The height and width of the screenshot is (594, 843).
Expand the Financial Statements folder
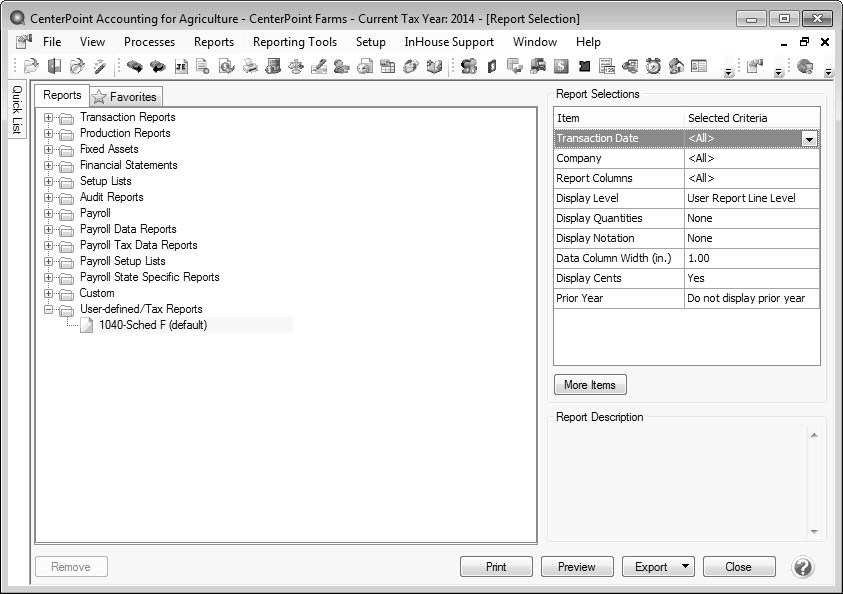(48, 165)
